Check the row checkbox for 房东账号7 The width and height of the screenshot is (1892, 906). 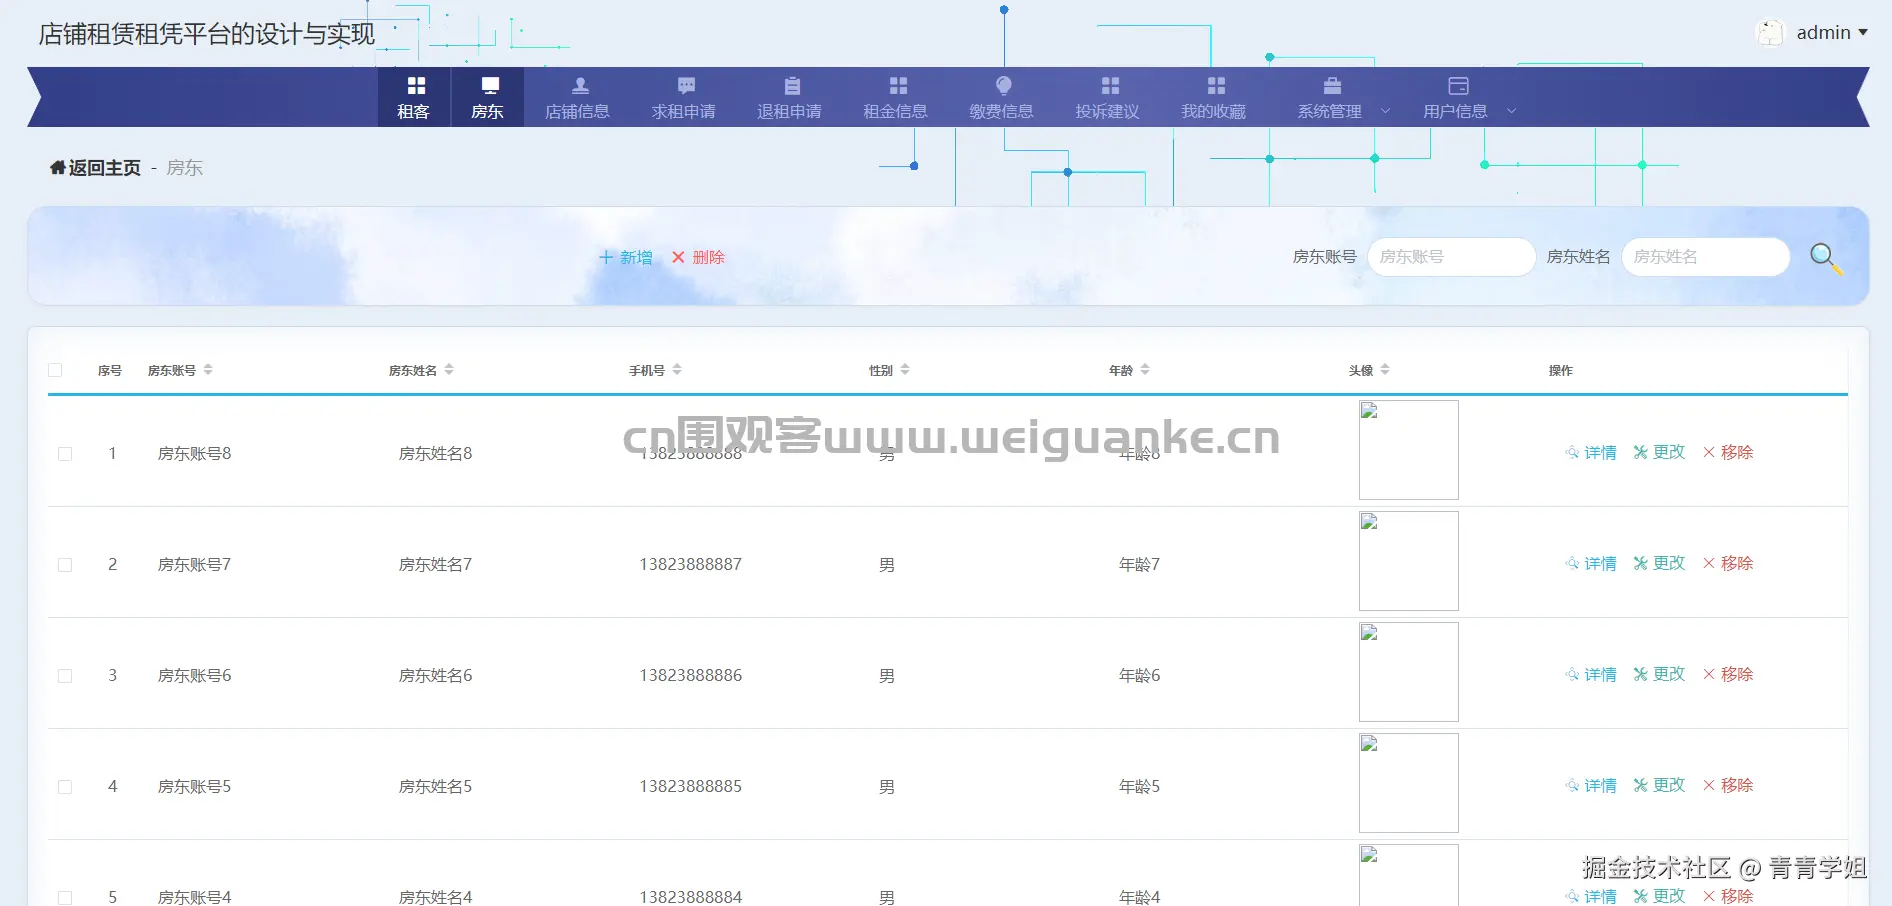65,565
